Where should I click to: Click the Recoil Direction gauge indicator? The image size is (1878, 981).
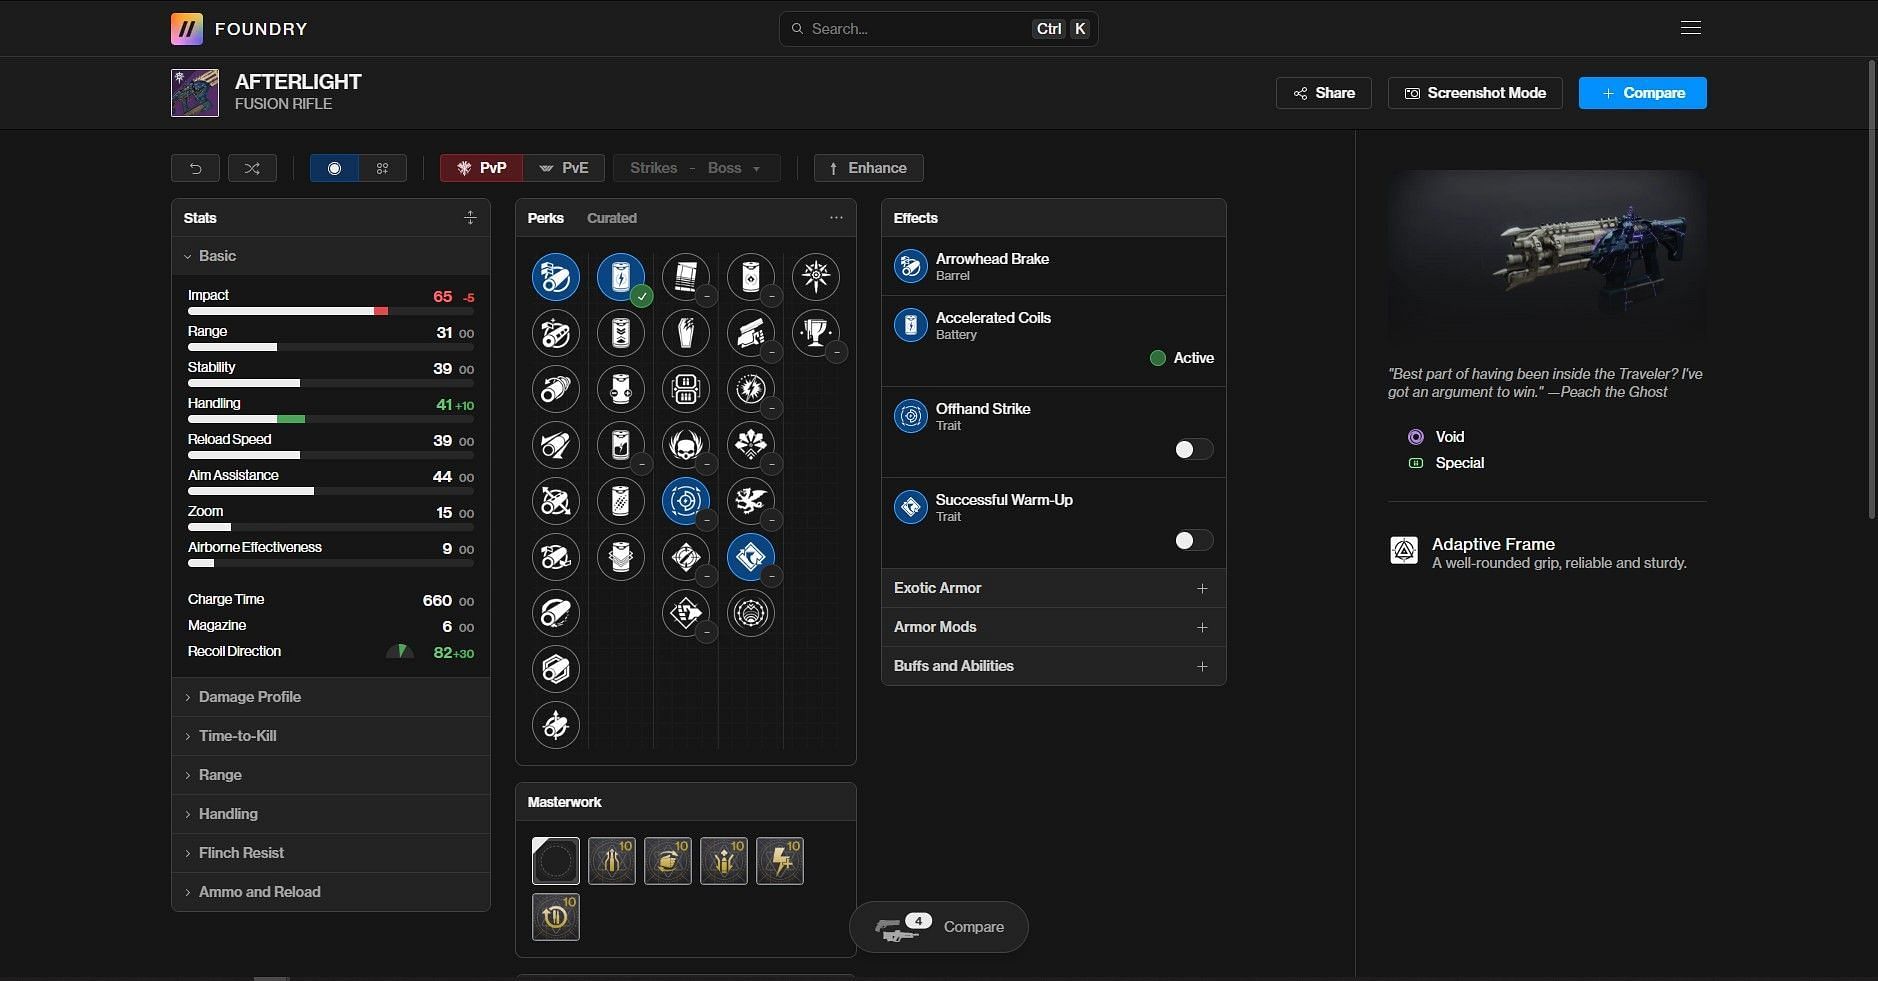pos(400,651)
